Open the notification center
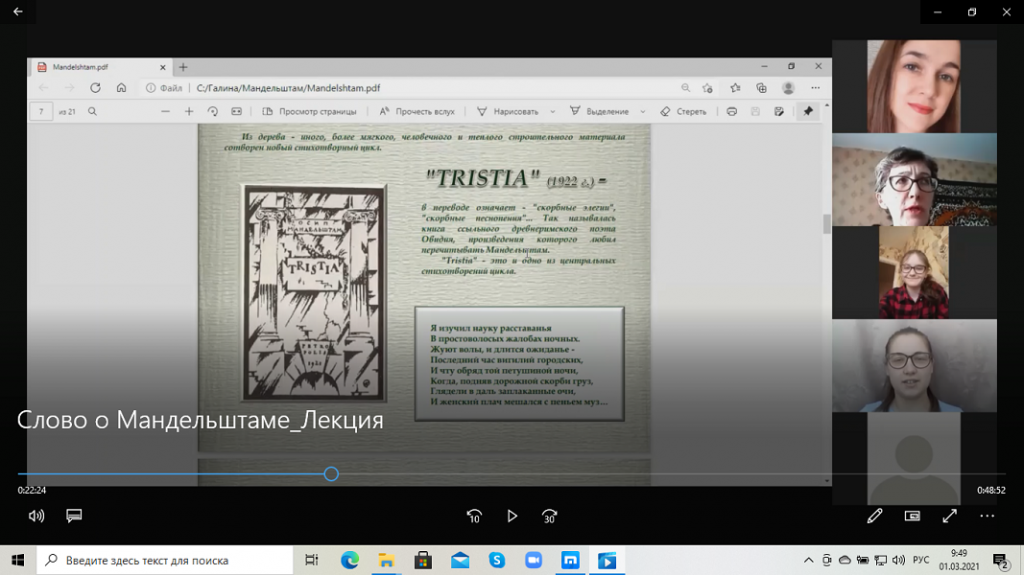The image size is (1024, 575). pos(1001,560)
